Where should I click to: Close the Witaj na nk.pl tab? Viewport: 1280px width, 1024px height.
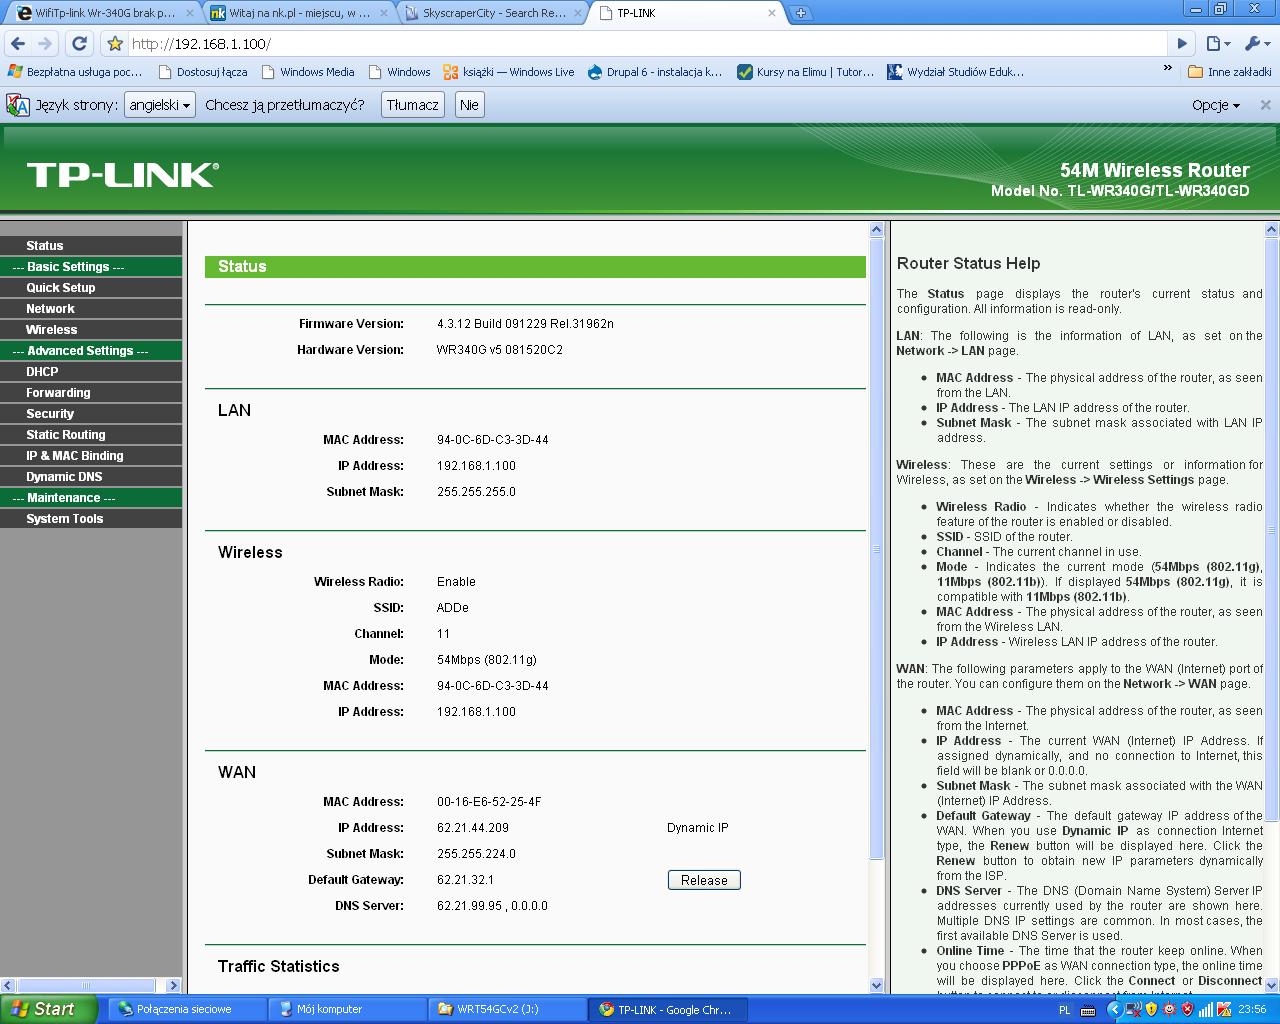[384, 13]
